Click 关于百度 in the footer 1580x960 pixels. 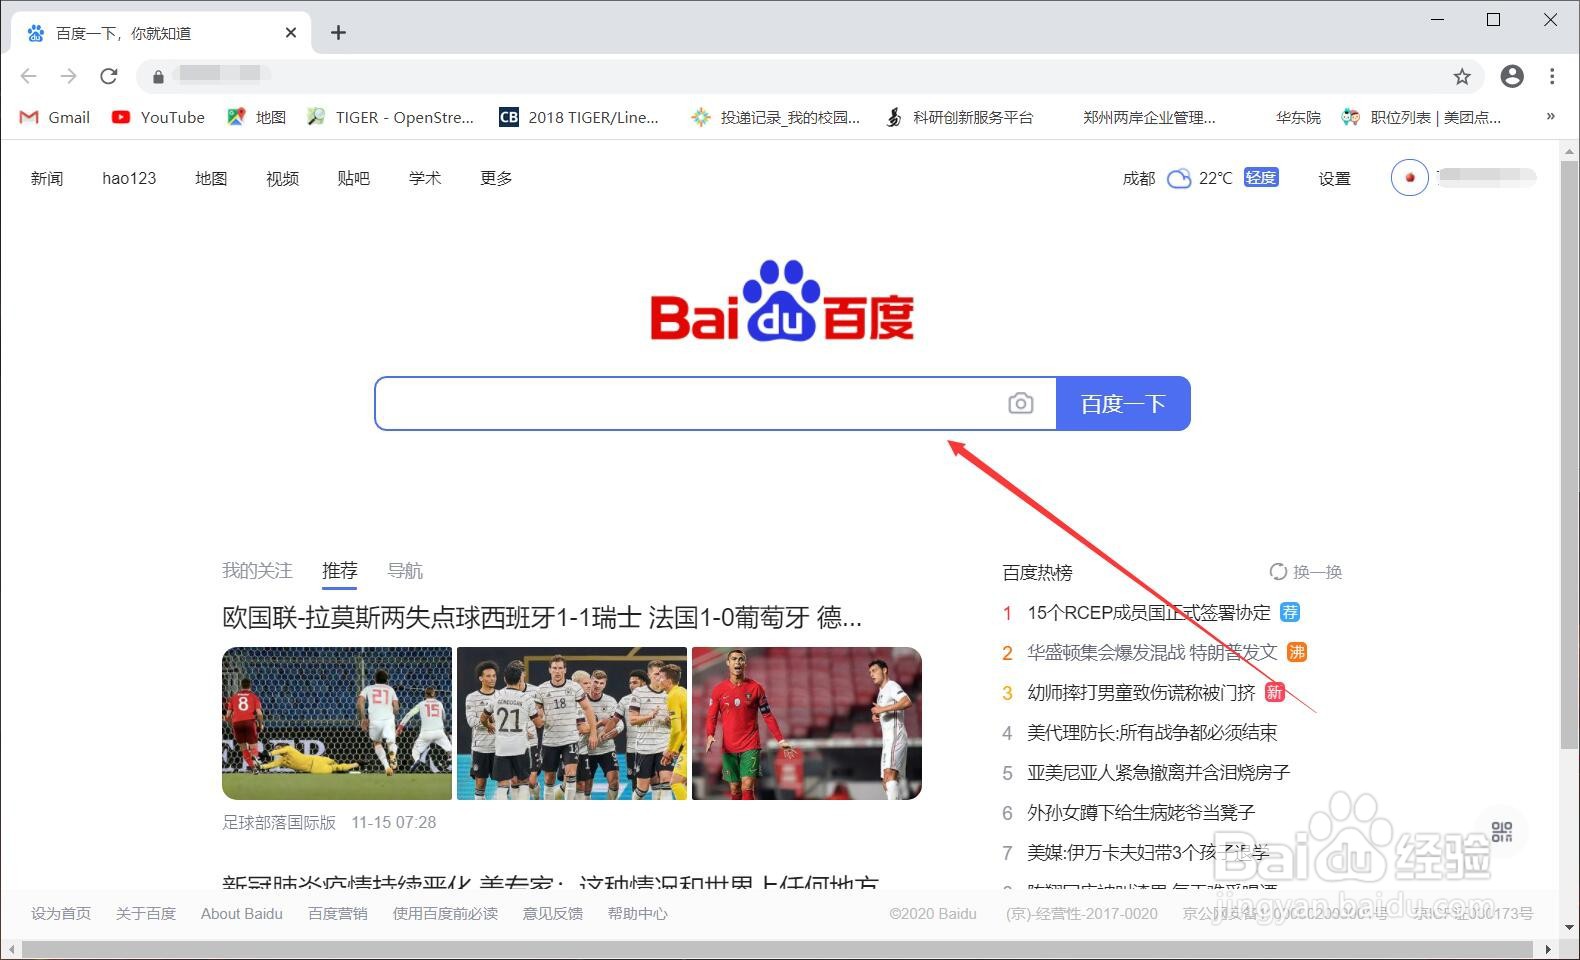coord(146,913)
